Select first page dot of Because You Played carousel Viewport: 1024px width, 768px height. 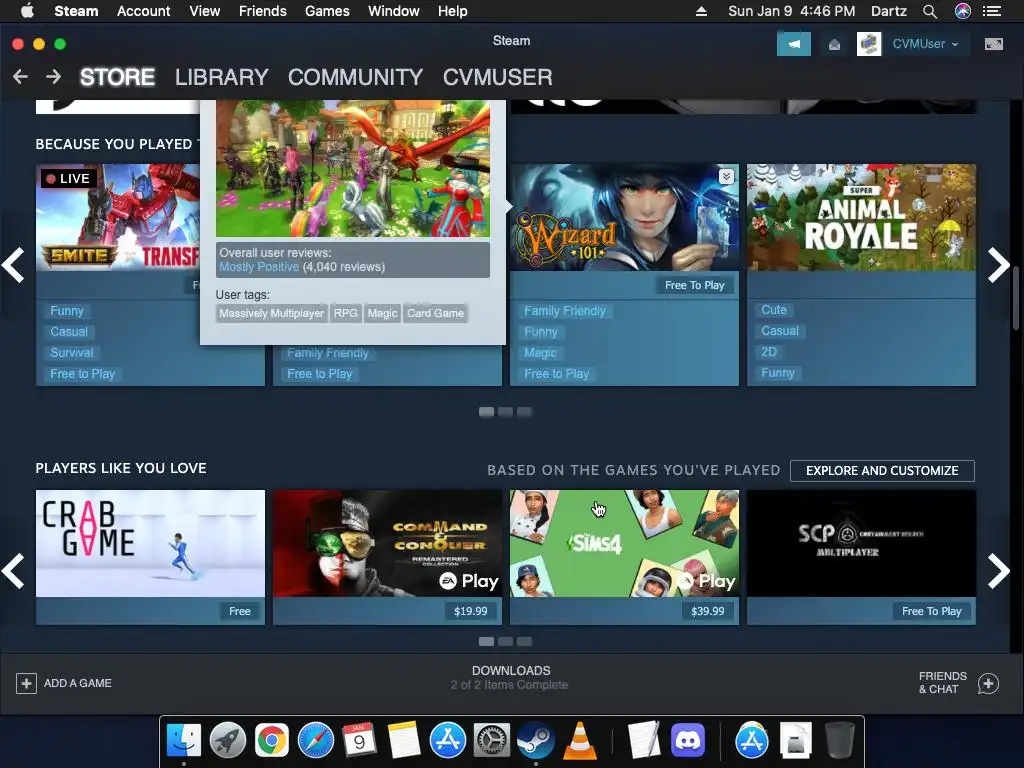[x=487, y=411]
